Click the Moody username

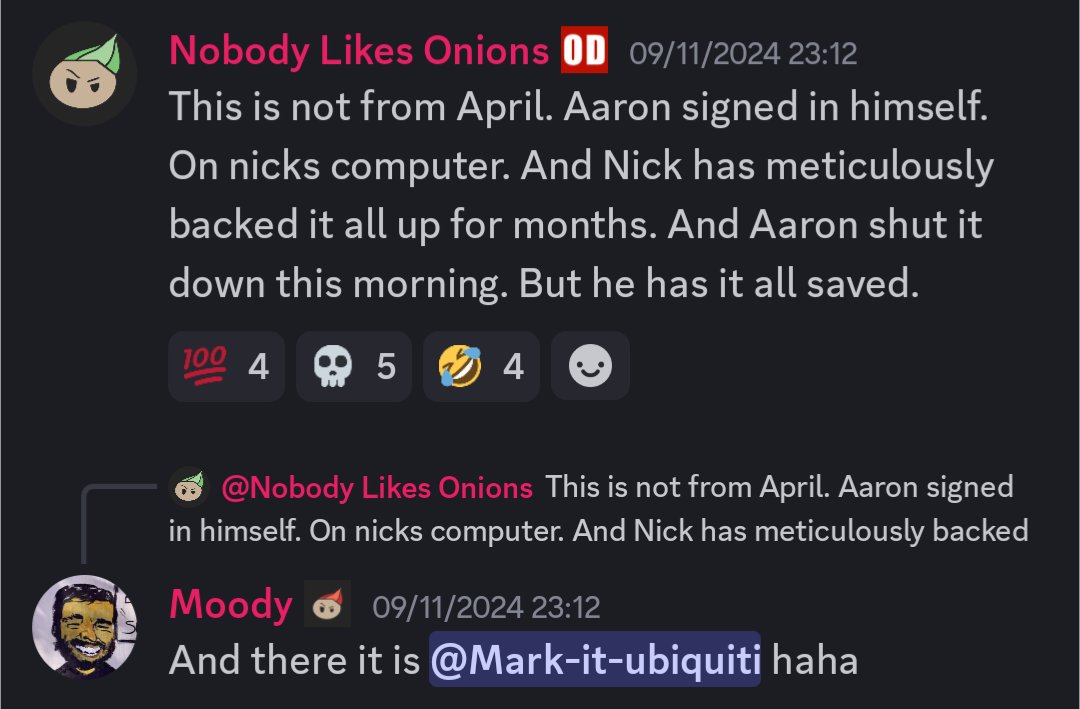(231, 605)
